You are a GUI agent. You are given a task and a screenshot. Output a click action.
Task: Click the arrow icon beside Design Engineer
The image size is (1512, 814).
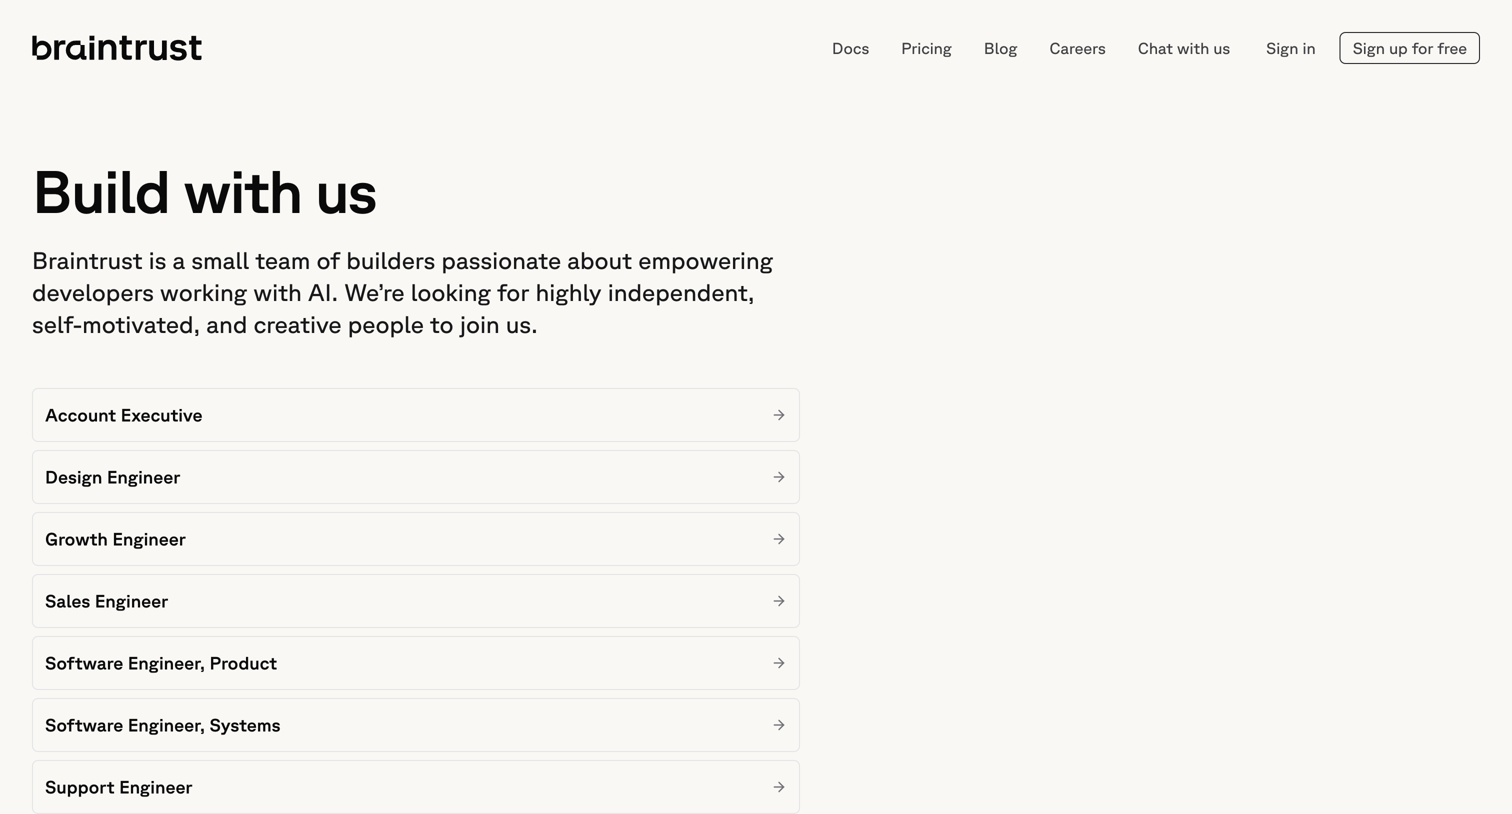[x=779, y=477]
